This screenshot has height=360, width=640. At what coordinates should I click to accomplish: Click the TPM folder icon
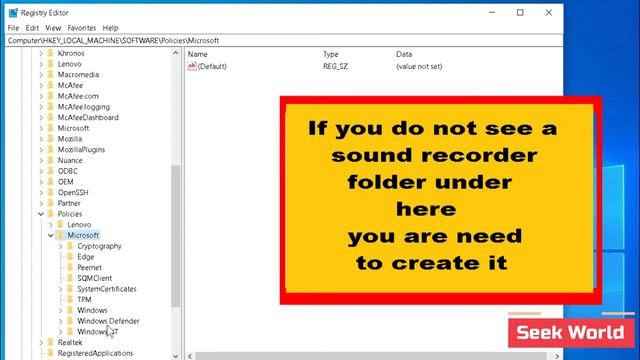[70, 299]
